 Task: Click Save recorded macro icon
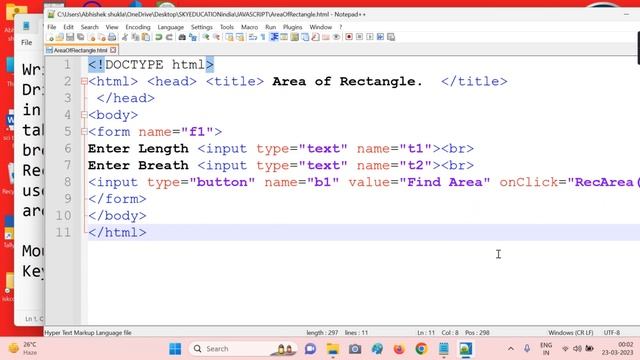pos(391,37)
